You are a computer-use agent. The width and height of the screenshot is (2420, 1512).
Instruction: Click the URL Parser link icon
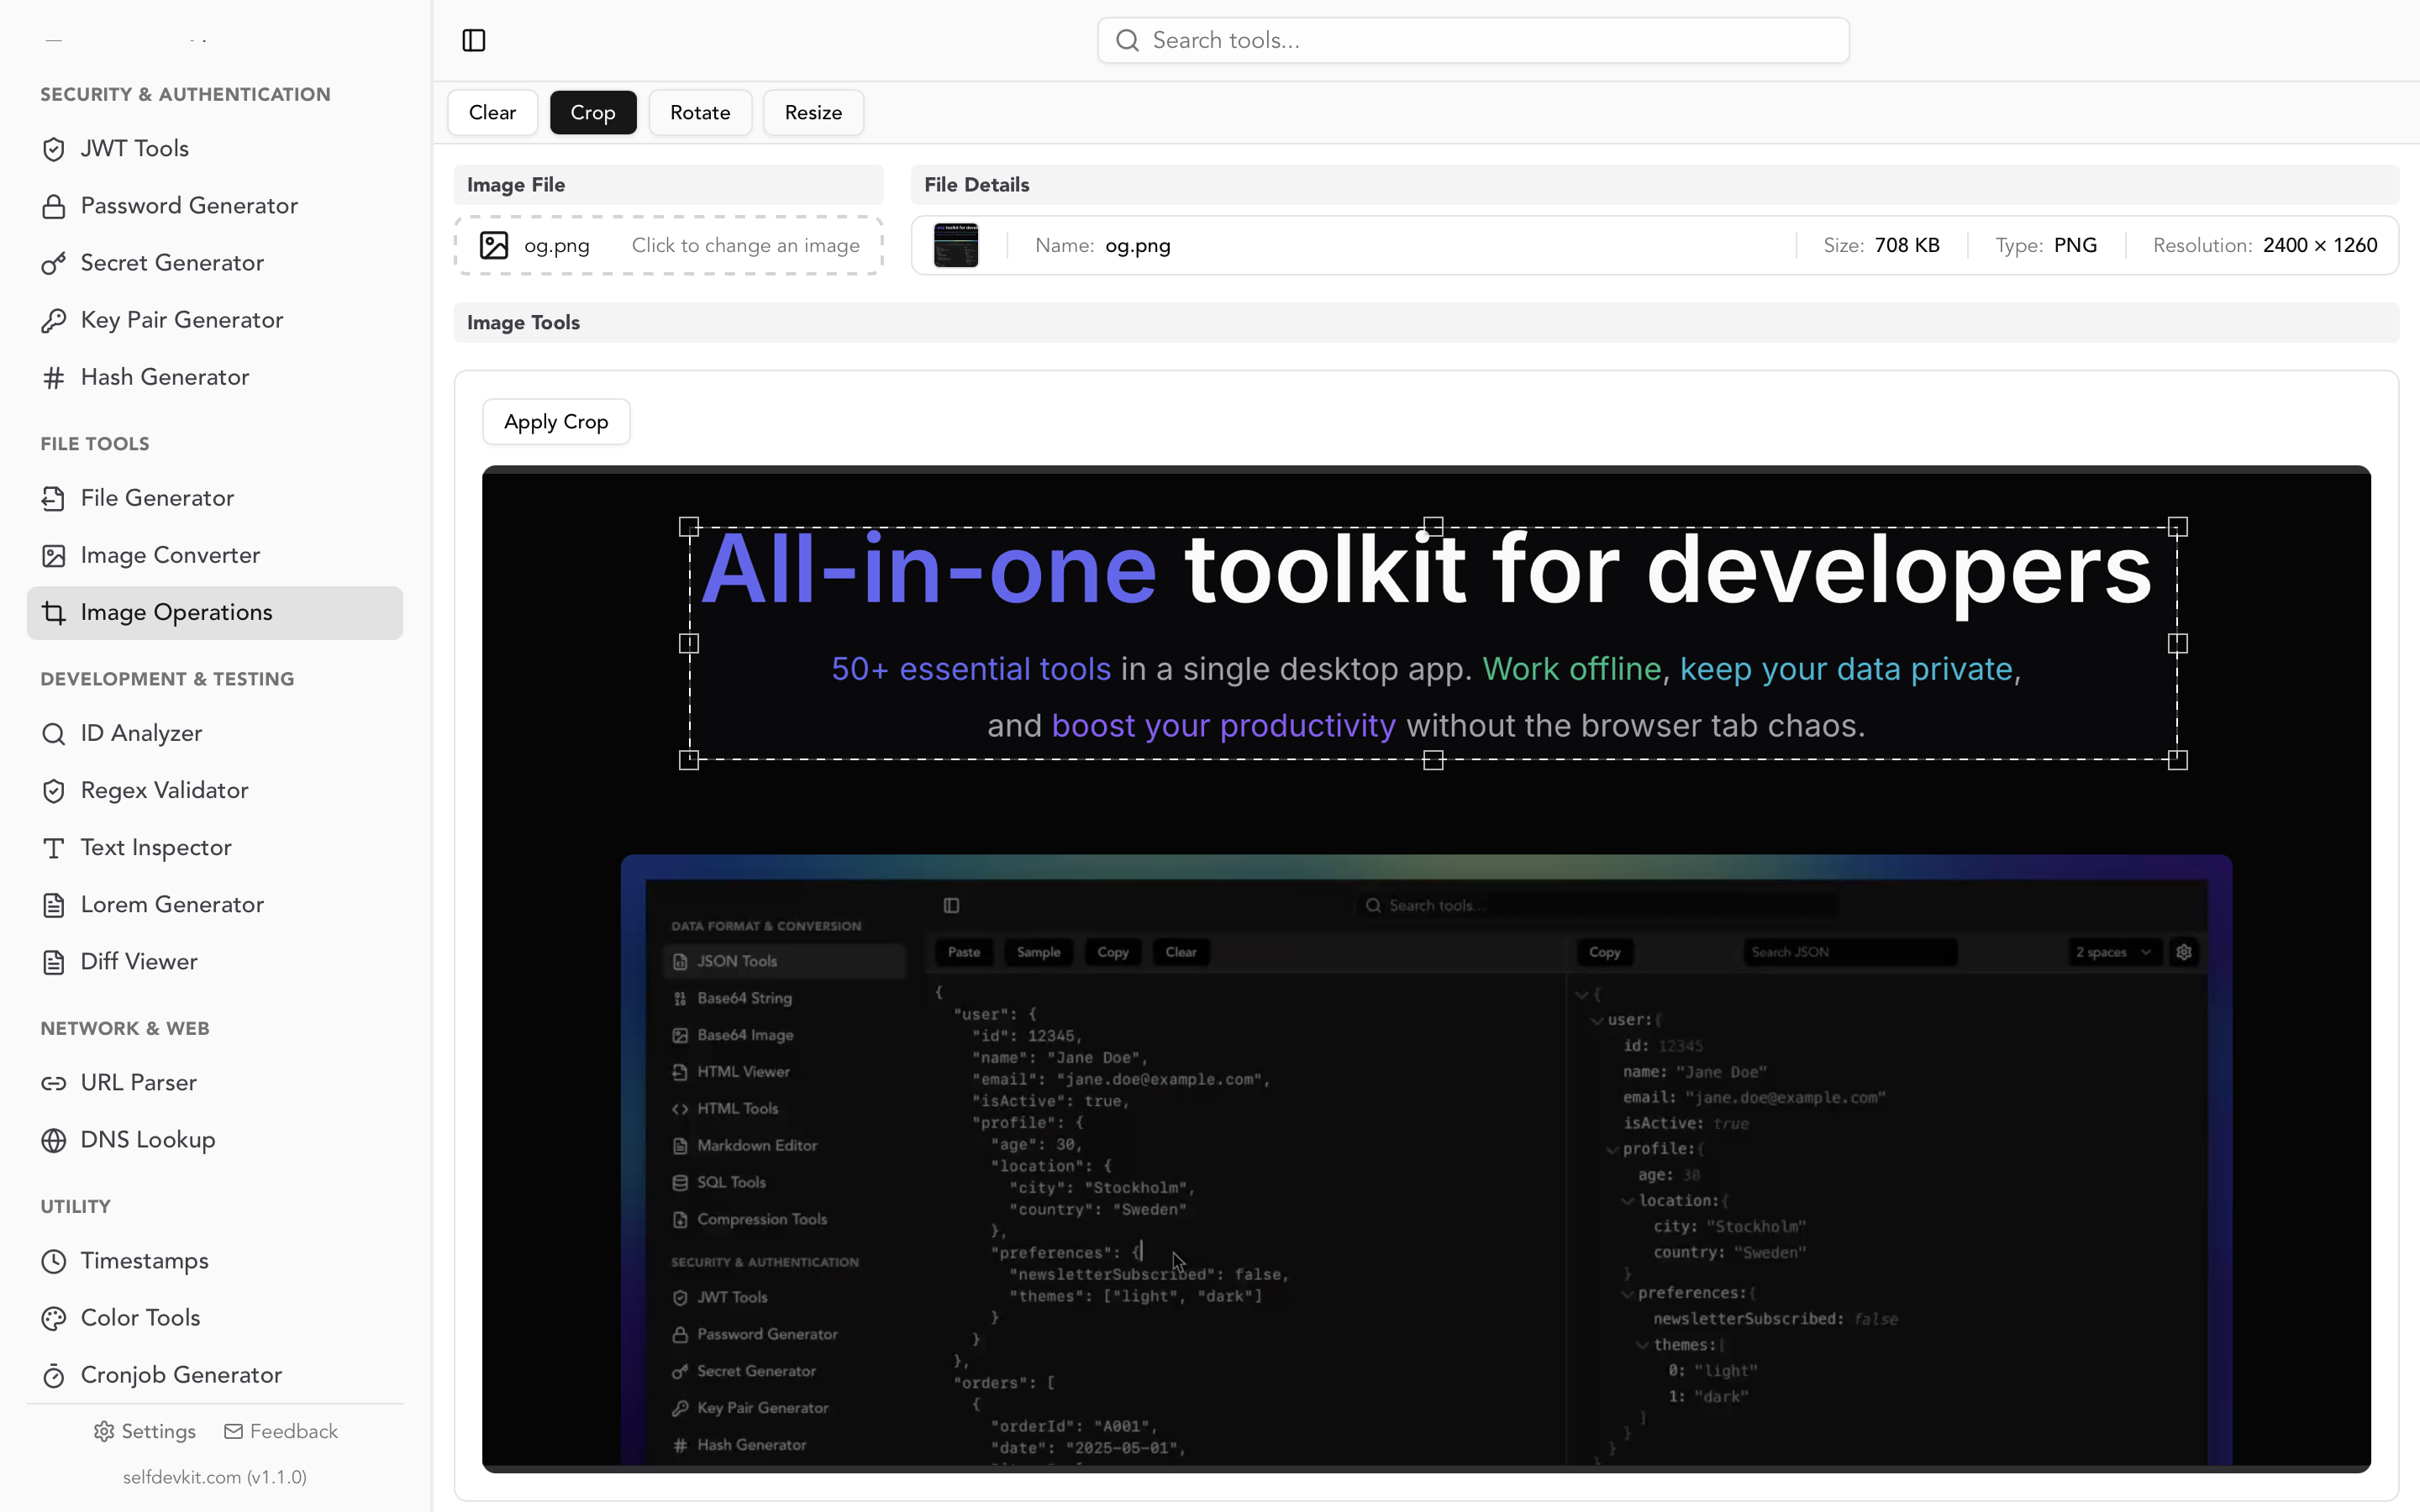pos(54,1083)
